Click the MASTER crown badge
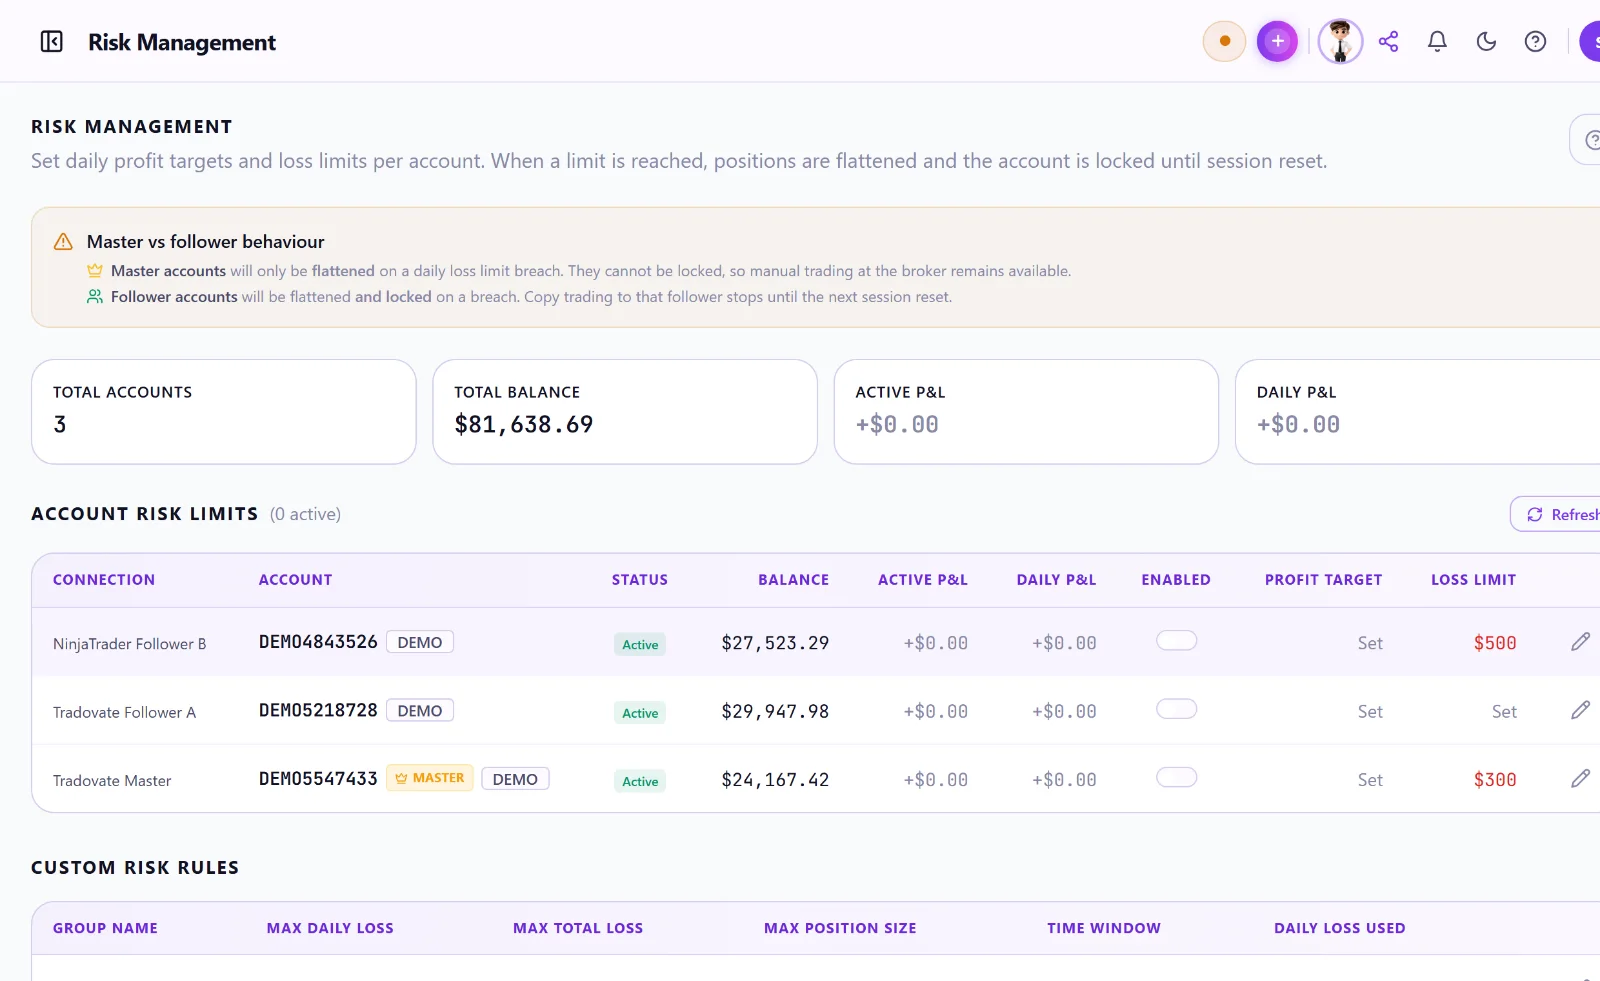The image size is (1600, 981). 430,778
